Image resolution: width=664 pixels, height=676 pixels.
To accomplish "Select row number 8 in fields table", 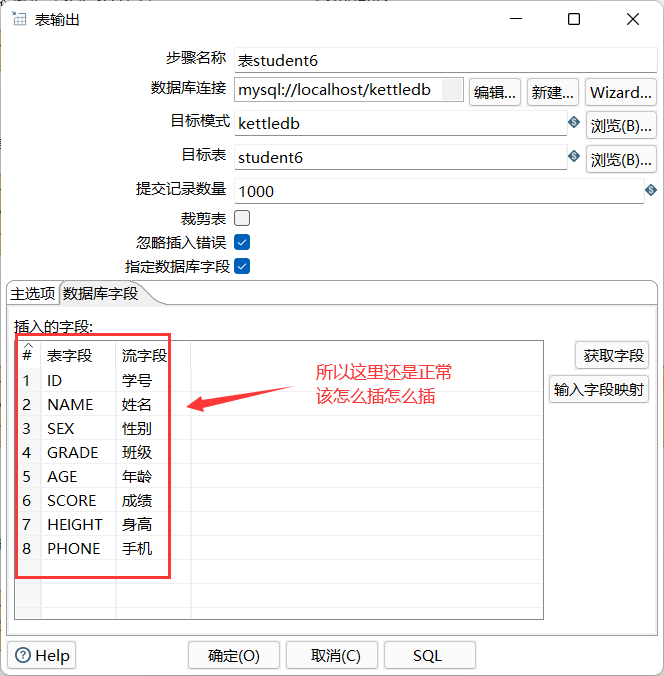I will 28,548.
